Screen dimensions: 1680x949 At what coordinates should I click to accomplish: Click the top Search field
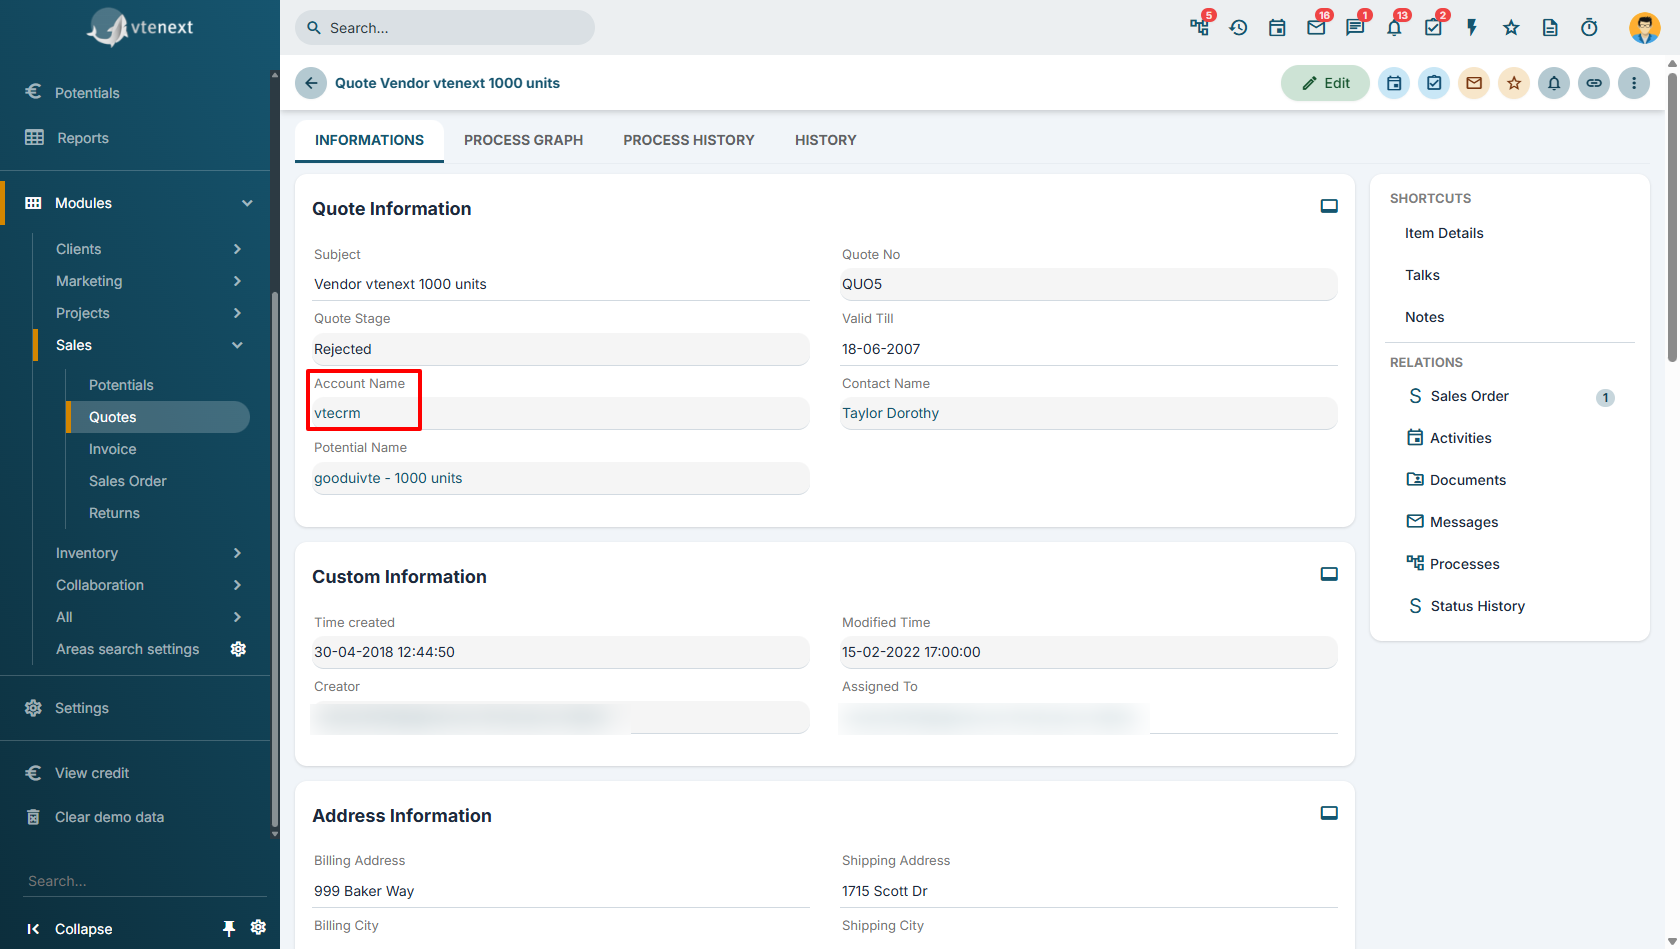pyautogui.click(x=445, y=28)
